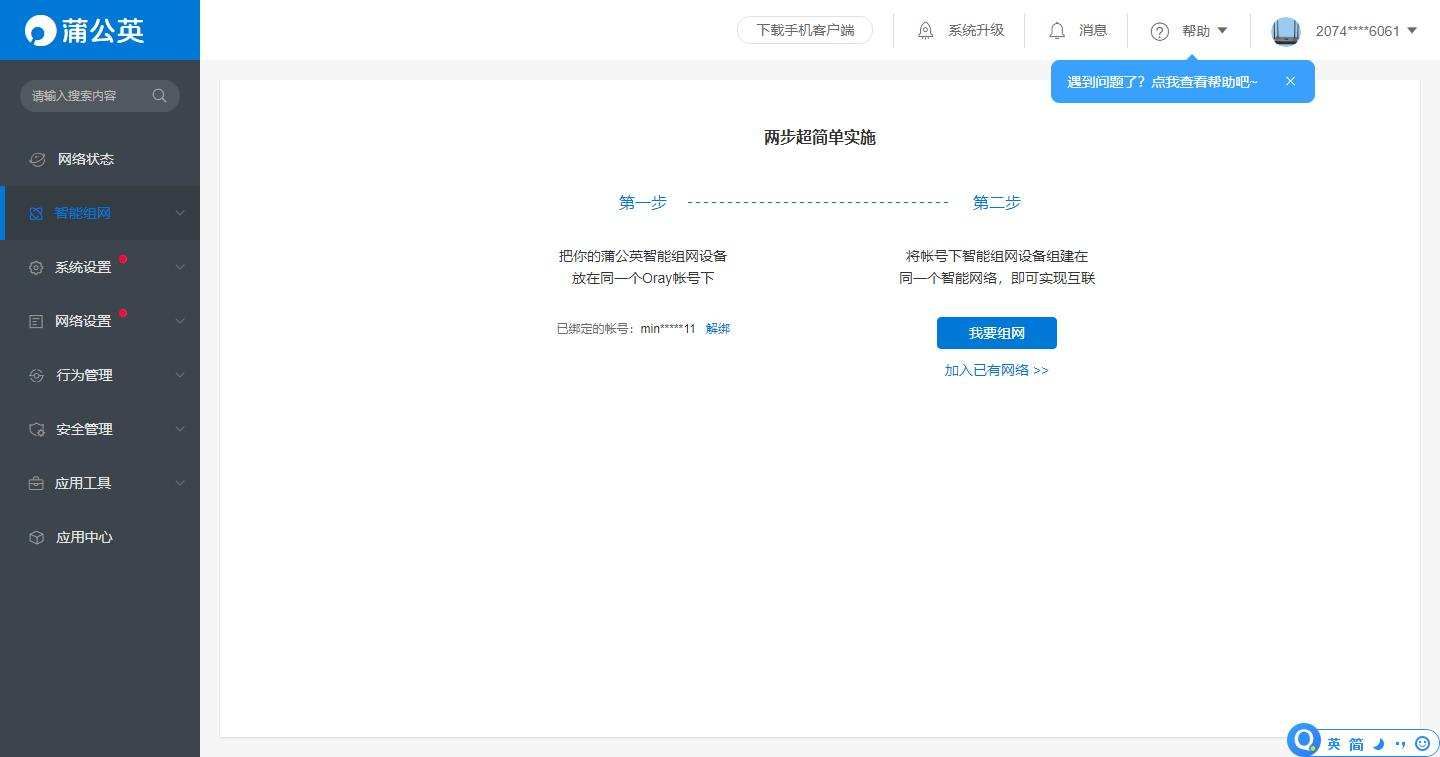The height and width of the screenshot is (757, 1440).
Task: Select 行为管理 in the sidebar
Action: (x=84, y=375)
